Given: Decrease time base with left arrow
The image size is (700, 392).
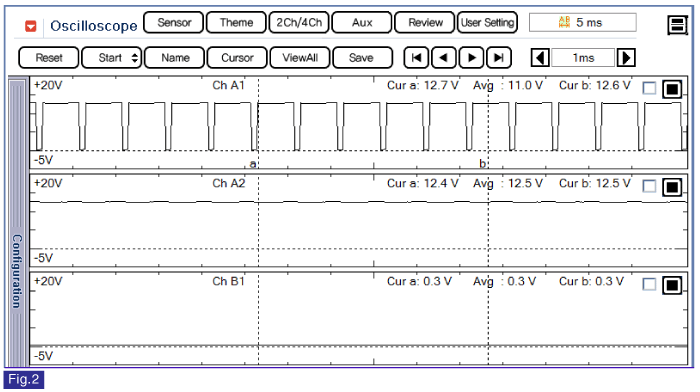Looking at the screenshot, I should [540, 58].
